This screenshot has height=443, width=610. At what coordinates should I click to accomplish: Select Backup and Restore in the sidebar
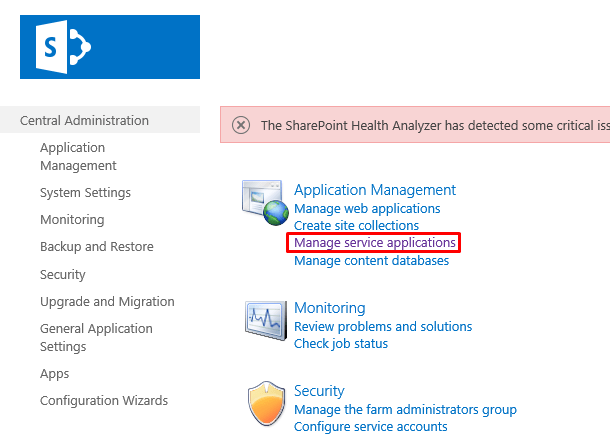point(97,247)
